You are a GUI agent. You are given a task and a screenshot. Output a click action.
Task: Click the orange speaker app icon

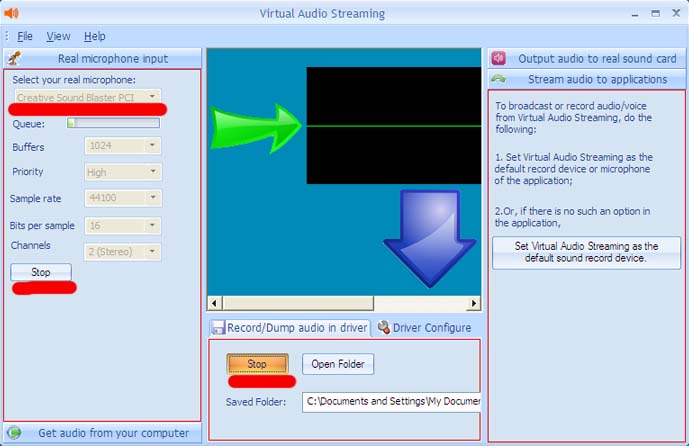(x=11, y=13)
